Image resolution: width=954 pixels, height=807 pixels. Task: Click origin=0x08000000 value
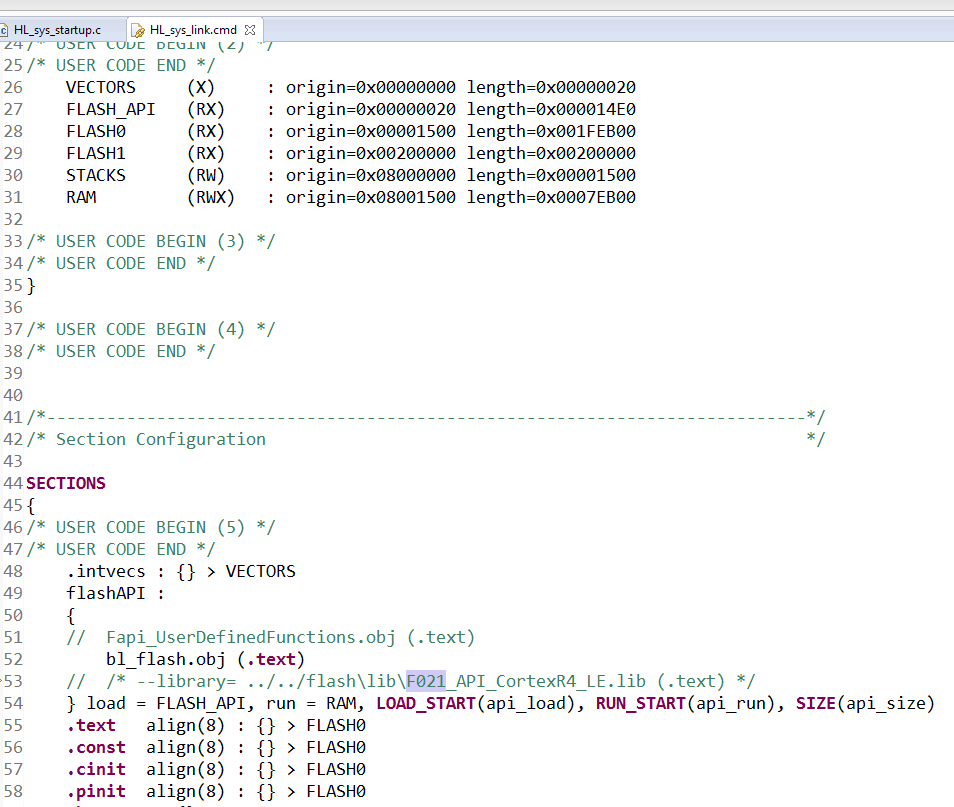click(371, 175)
